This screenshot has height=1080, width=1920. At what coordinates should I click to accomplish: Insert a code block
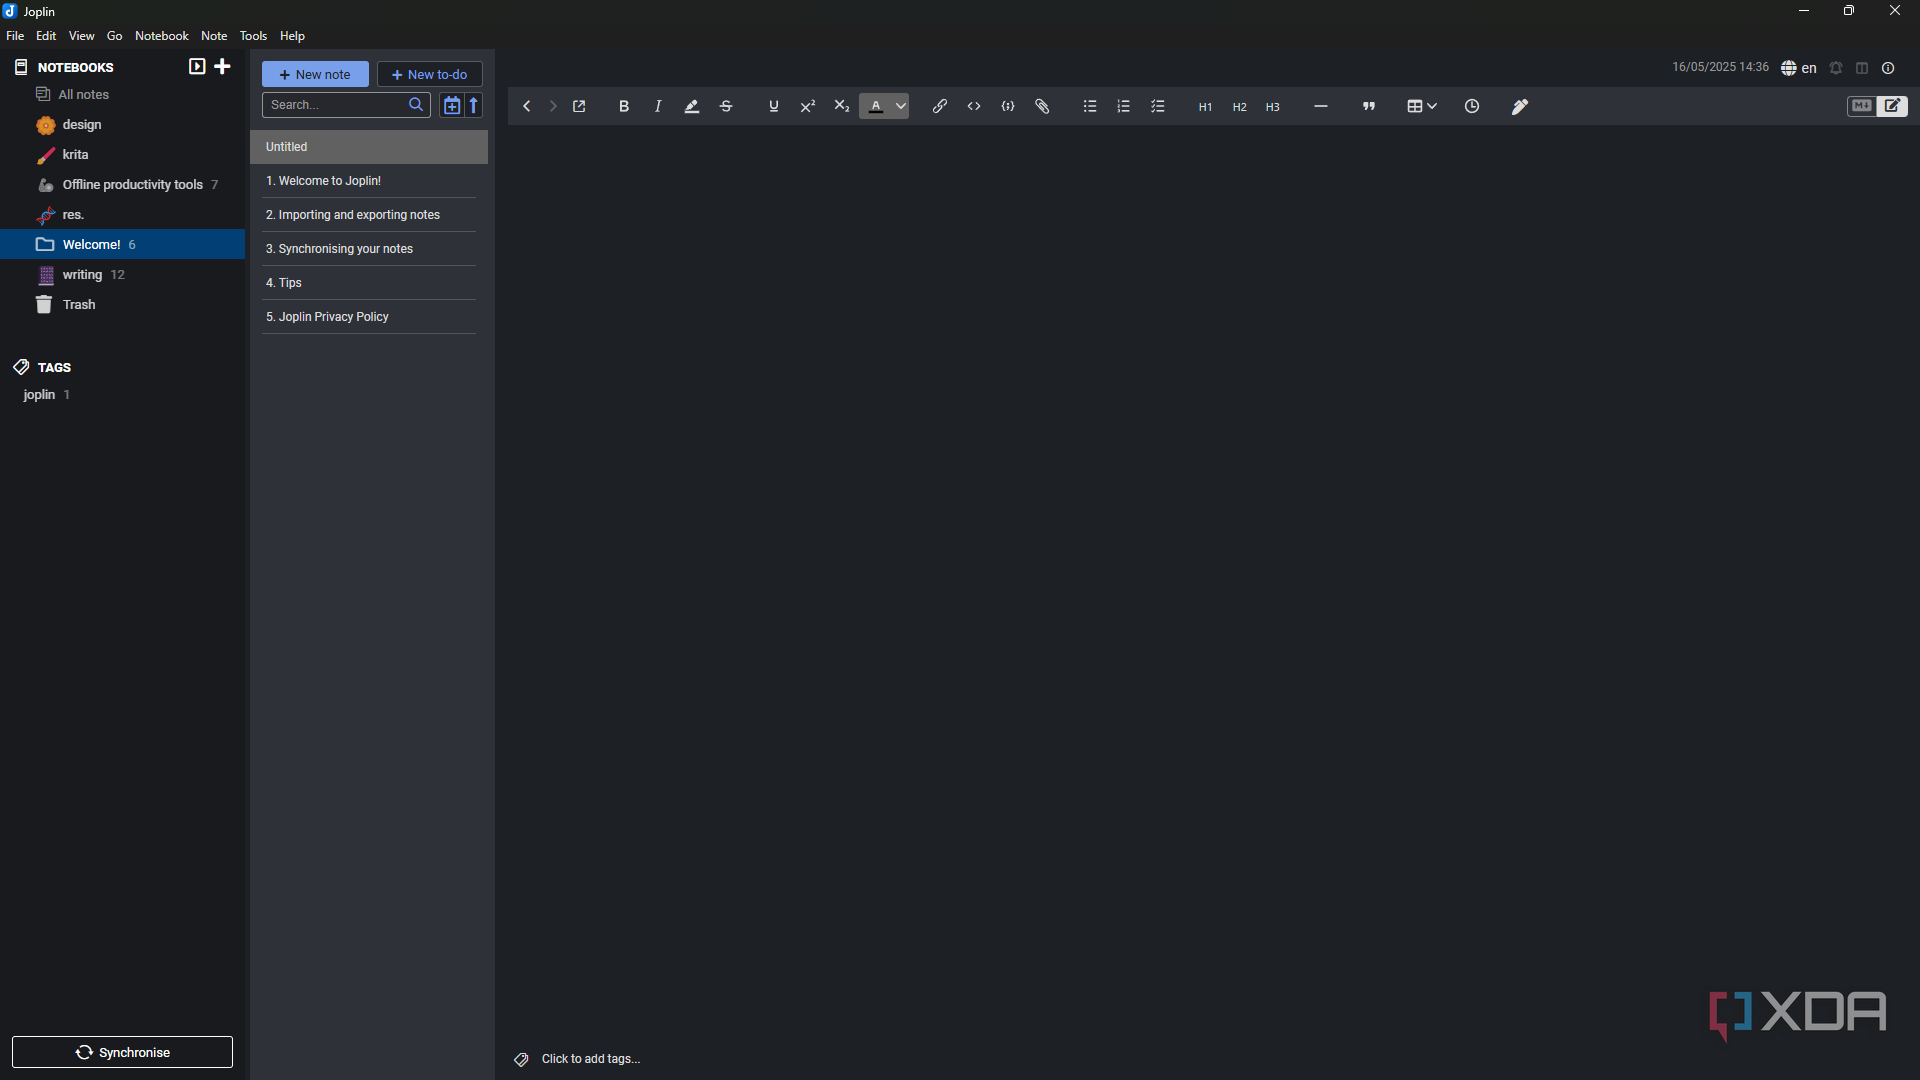tap(1008, 106)
